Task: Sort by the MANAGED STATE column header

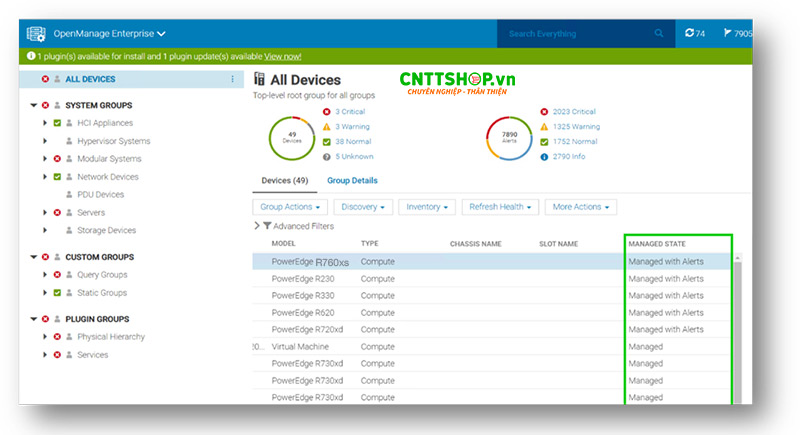Action: pos(657,244)
